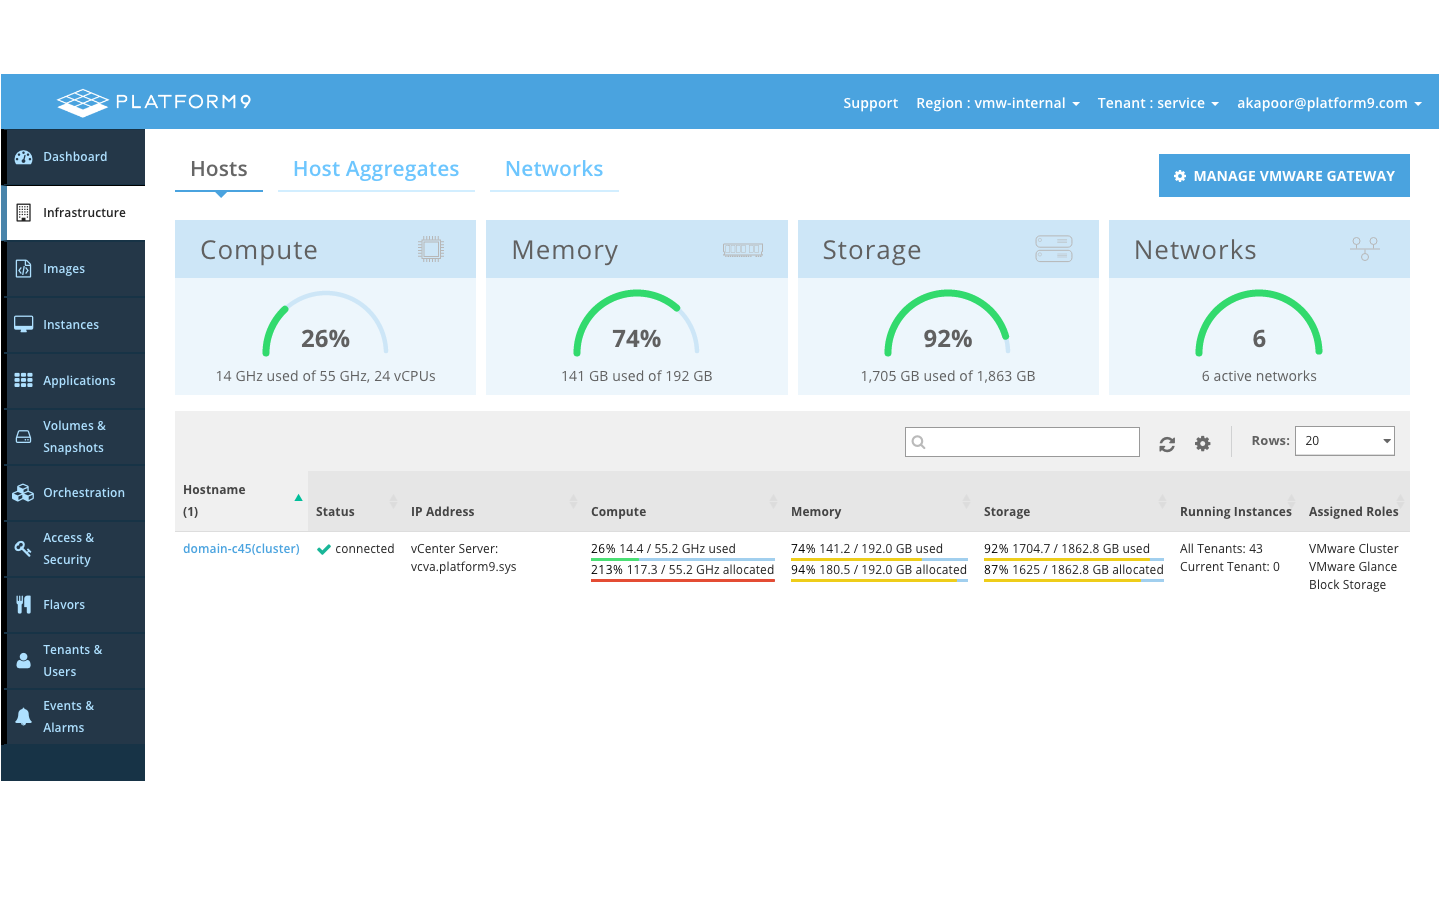Click the Dashboard gauge icon in sidebar

(x=24, y=157)
